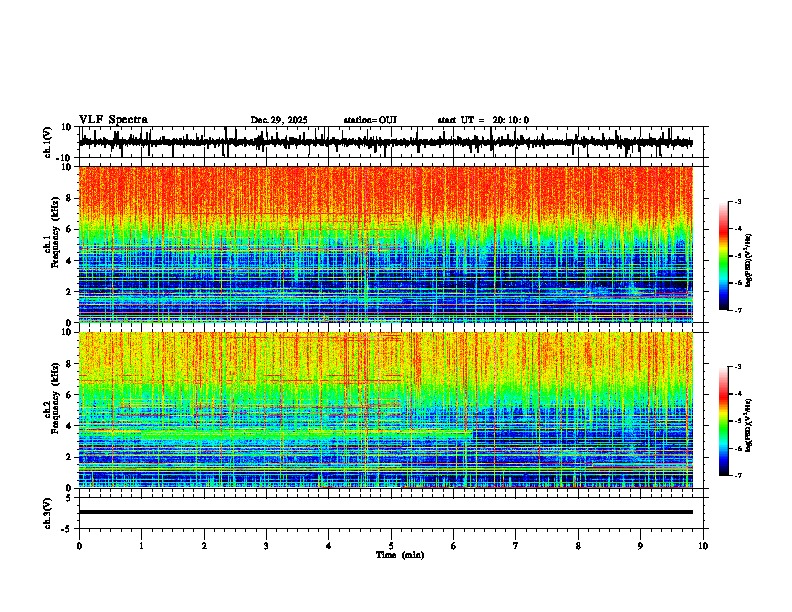Click time axis tick label "9"
The image size is (792, 612).
[640, 546]
